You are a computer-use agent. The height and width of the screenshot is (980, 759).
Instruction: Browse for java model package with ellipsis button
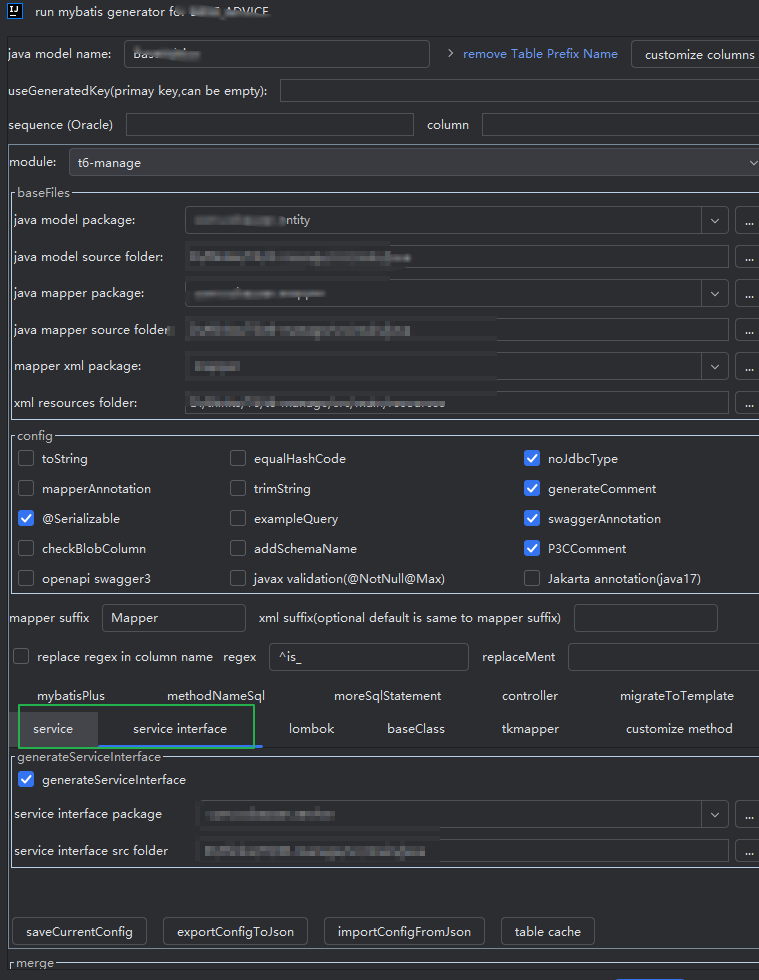click(x=748, y=220)
